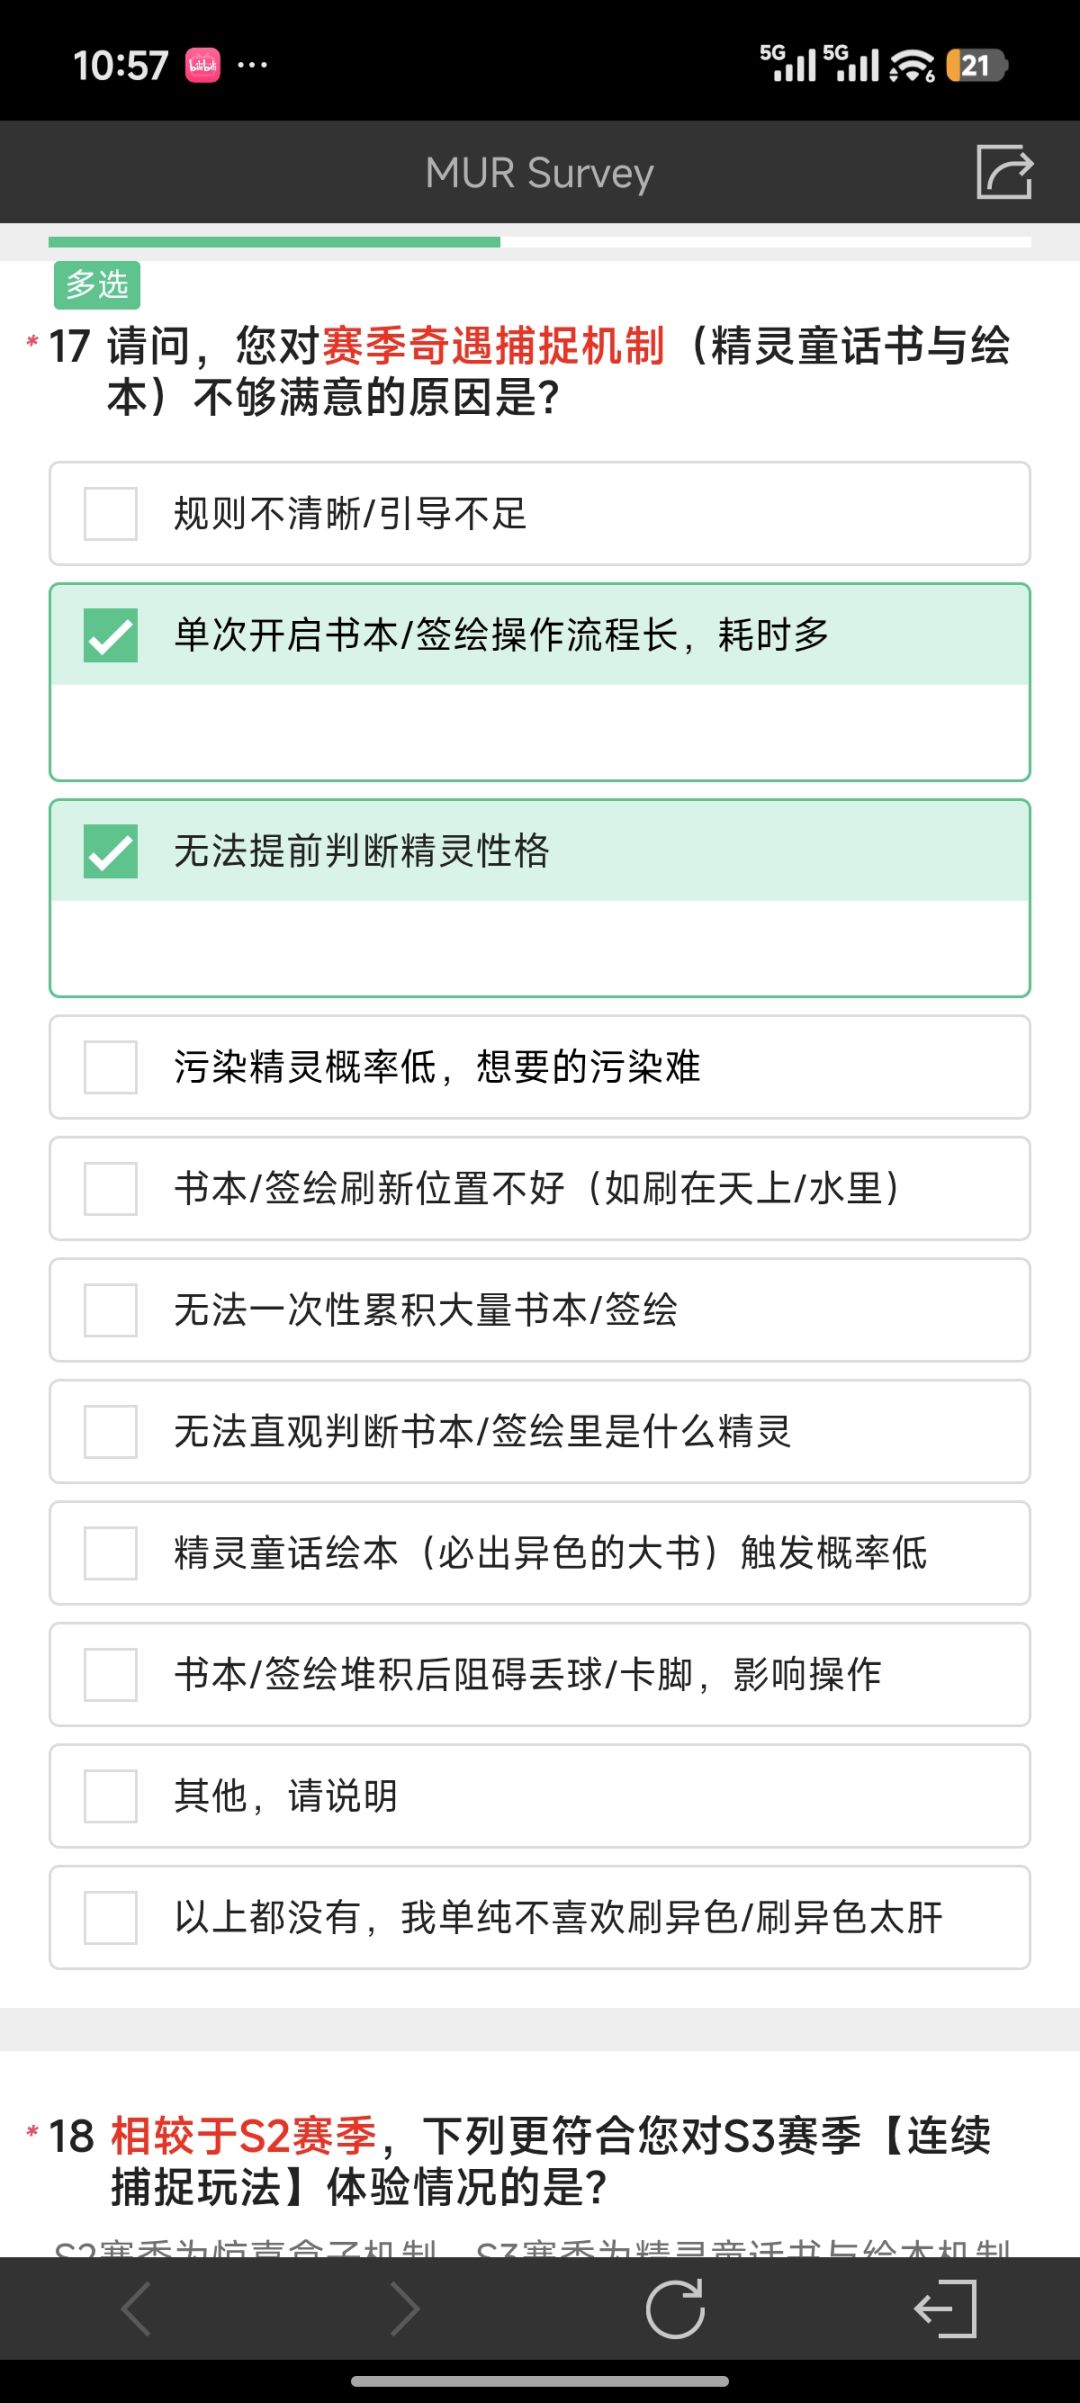Click the green survey progress bar
The image size is (1080, 2403).
coord(274,242)
